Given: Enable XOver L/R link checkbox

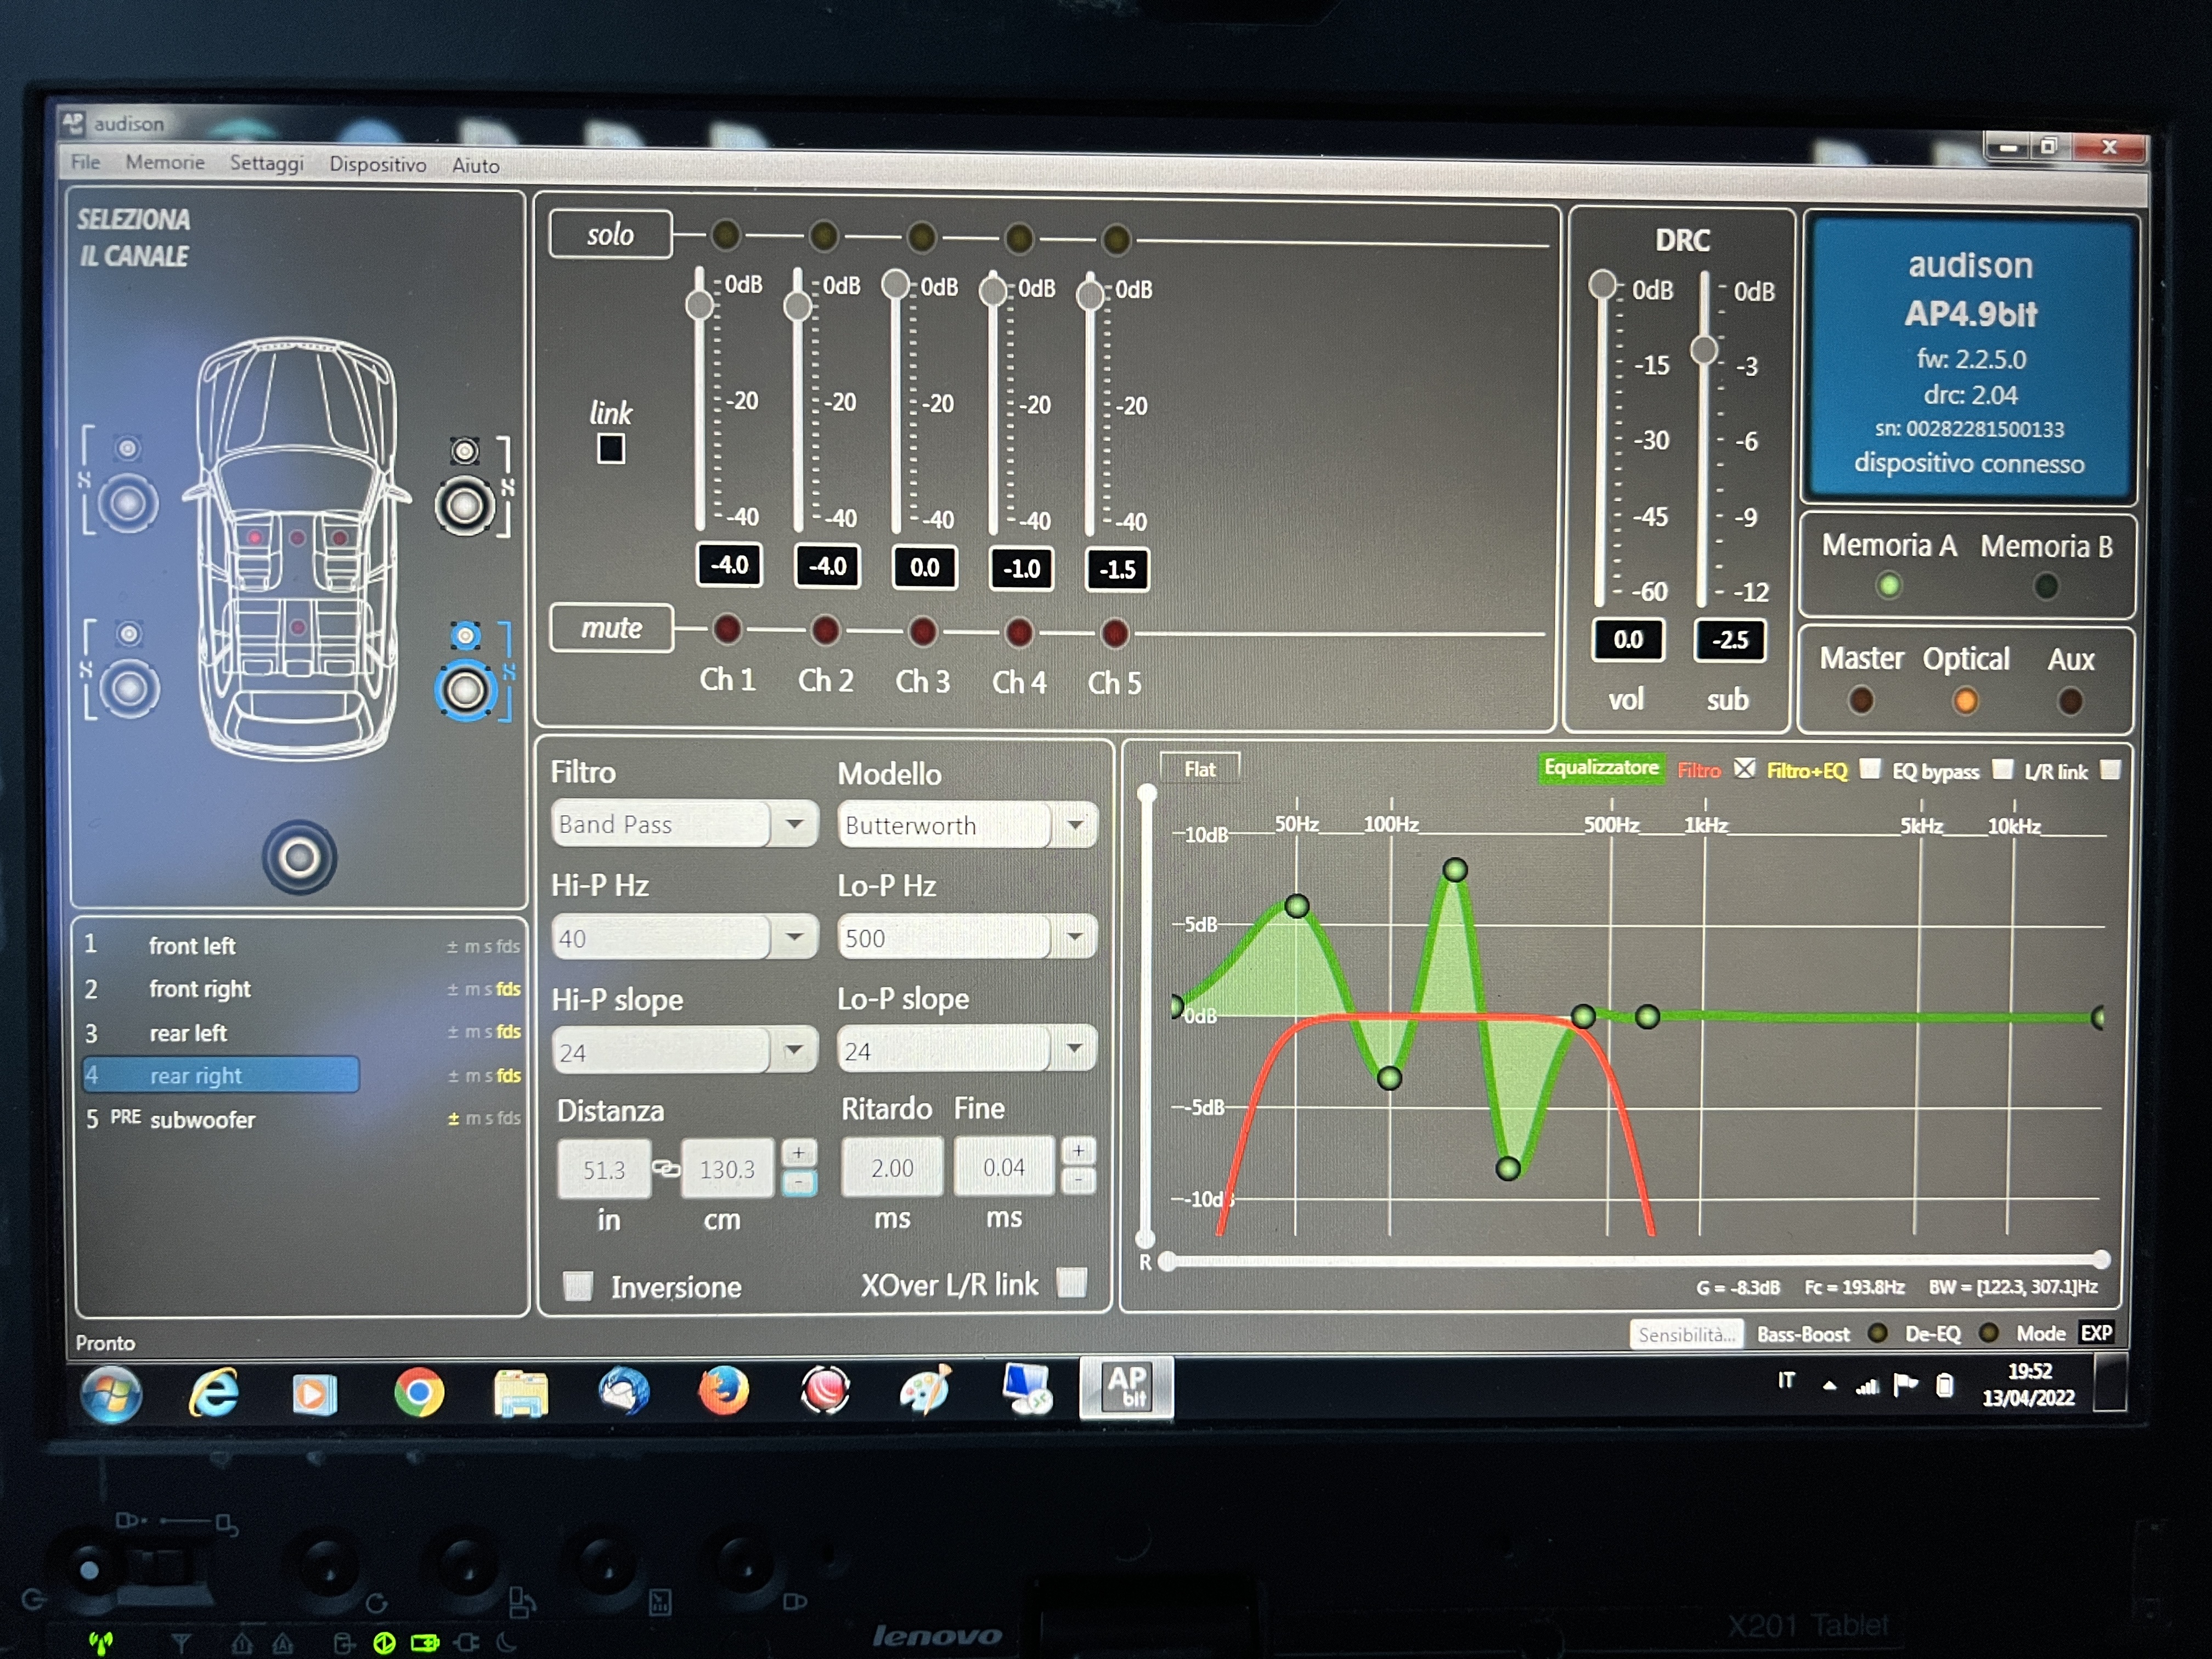Looking at the screenshot, I should point(1072,1282).
